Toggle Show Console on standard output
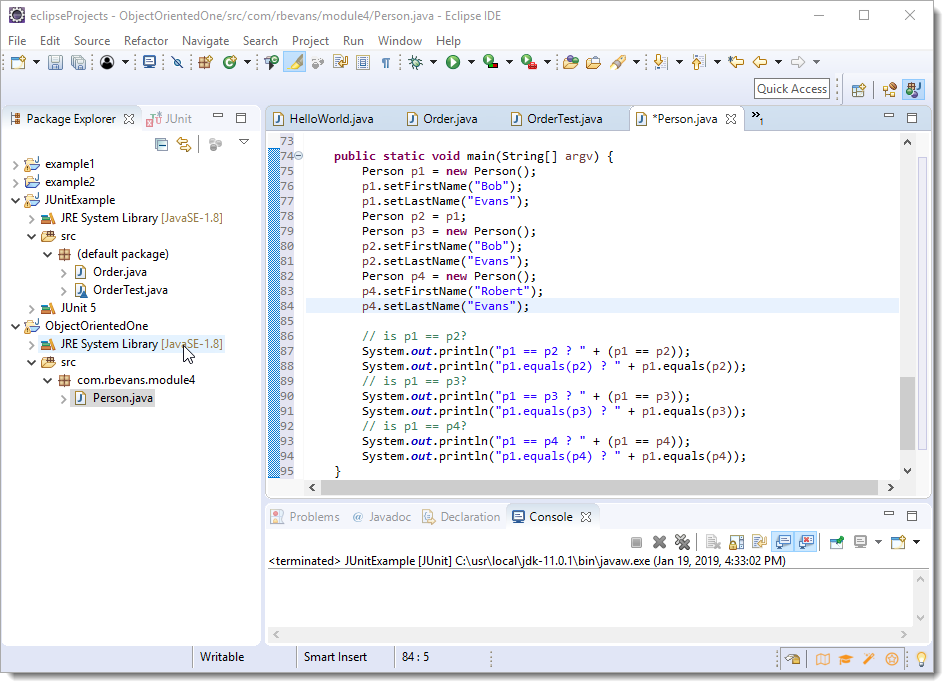The height and width of the screenshot is (688, 949). pyautogui.click(x=784, y=542)
